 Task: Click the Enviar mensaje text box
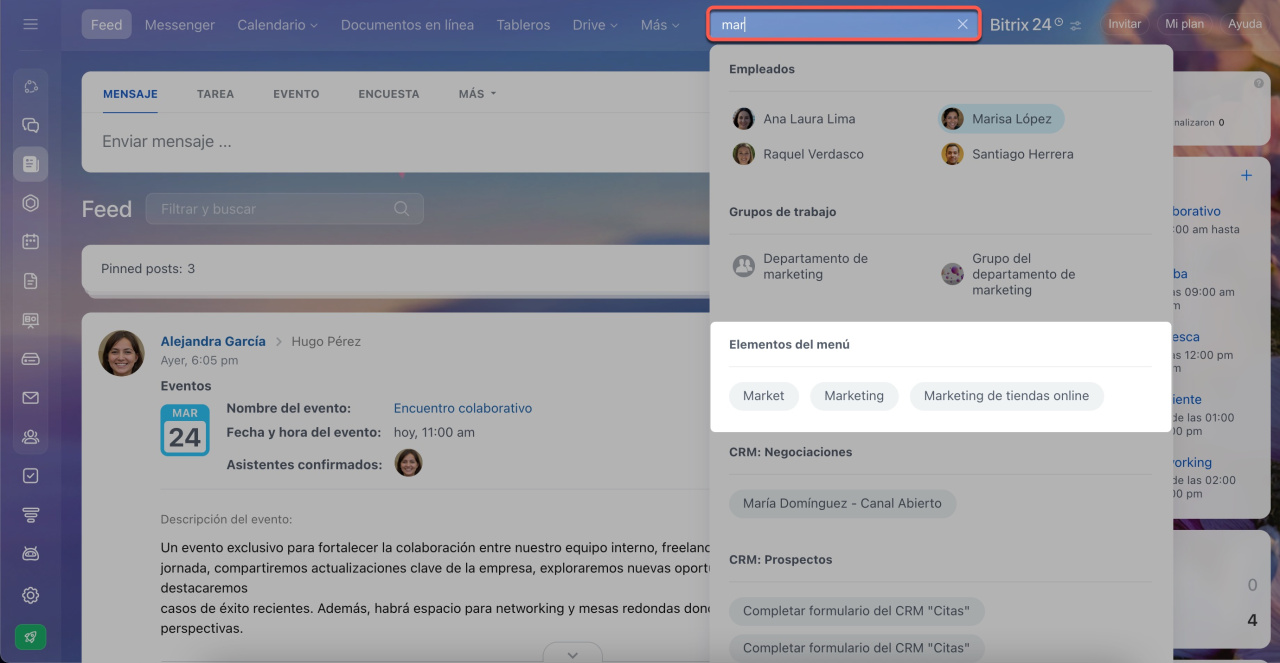(x=396, y=142)
